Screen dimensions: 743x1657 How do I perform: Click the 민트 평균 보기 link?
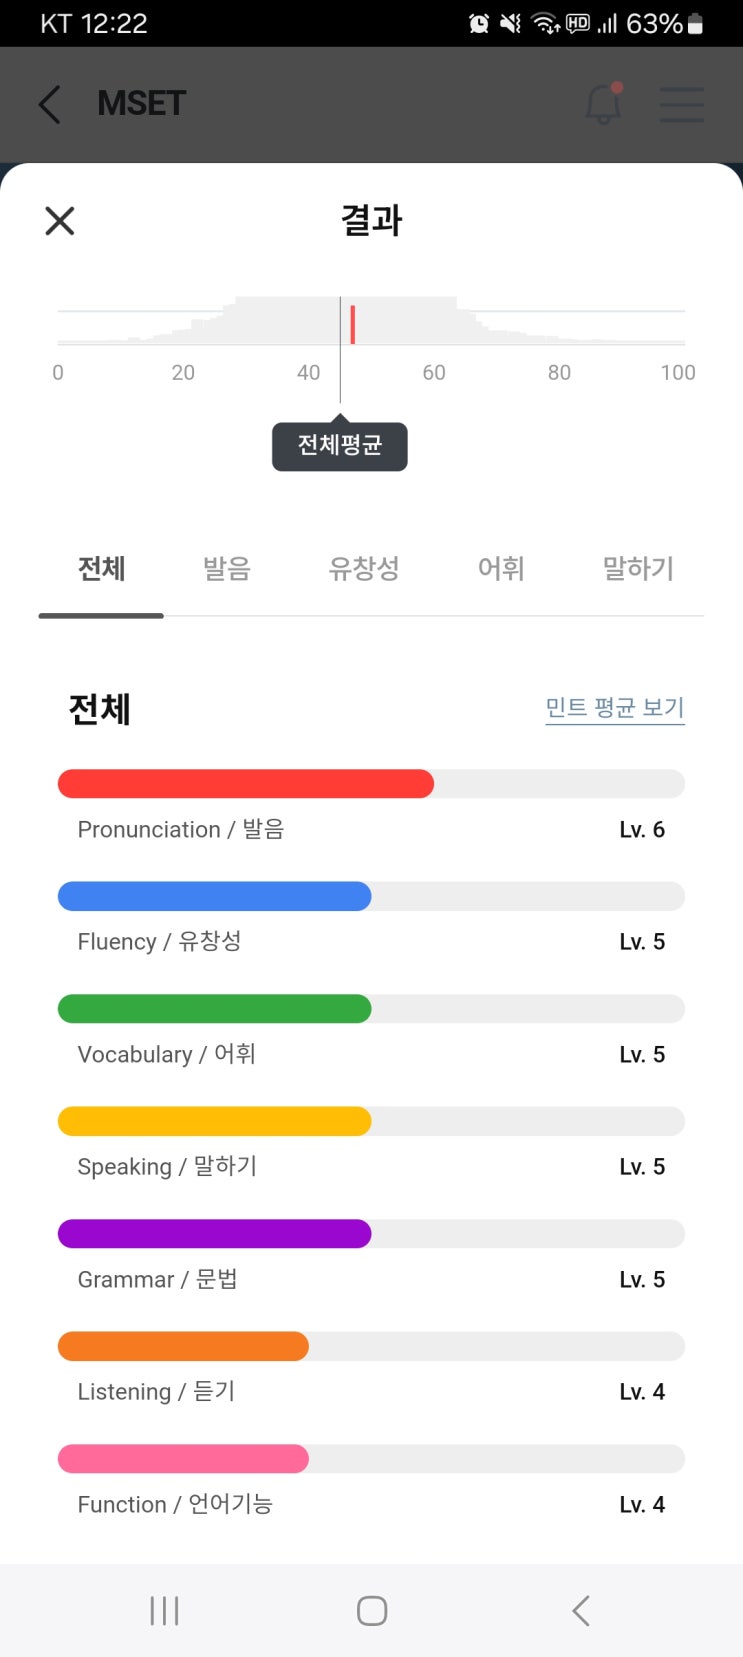click(x=614, y=708)
